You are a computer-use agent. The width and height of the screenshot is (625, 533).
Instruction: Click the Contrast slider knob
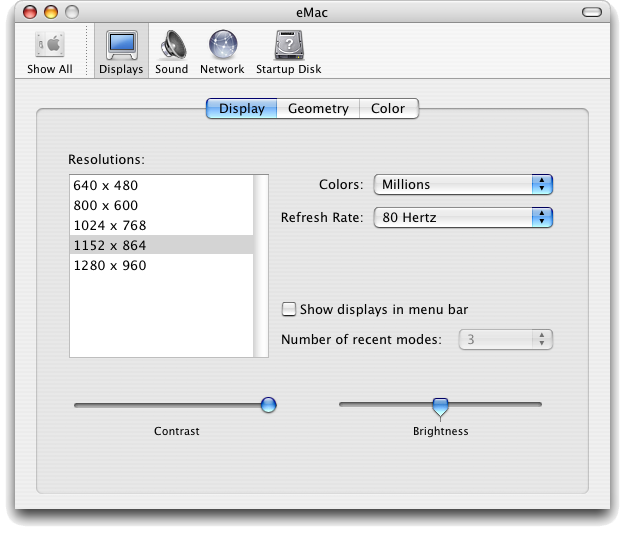point(269,405)
